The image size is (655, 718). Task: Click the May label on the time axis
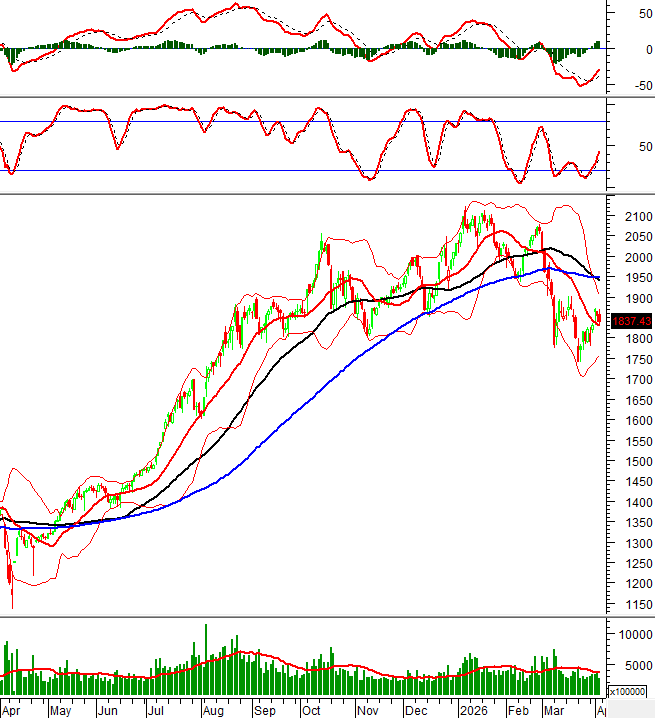click(60, 709)
